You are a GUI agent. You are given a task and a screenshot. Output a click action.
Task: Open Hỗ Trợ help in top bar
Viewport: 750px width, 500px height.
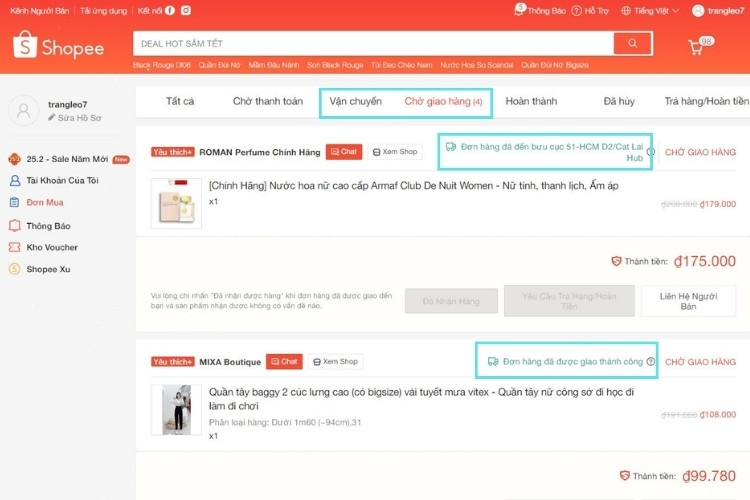591,11
